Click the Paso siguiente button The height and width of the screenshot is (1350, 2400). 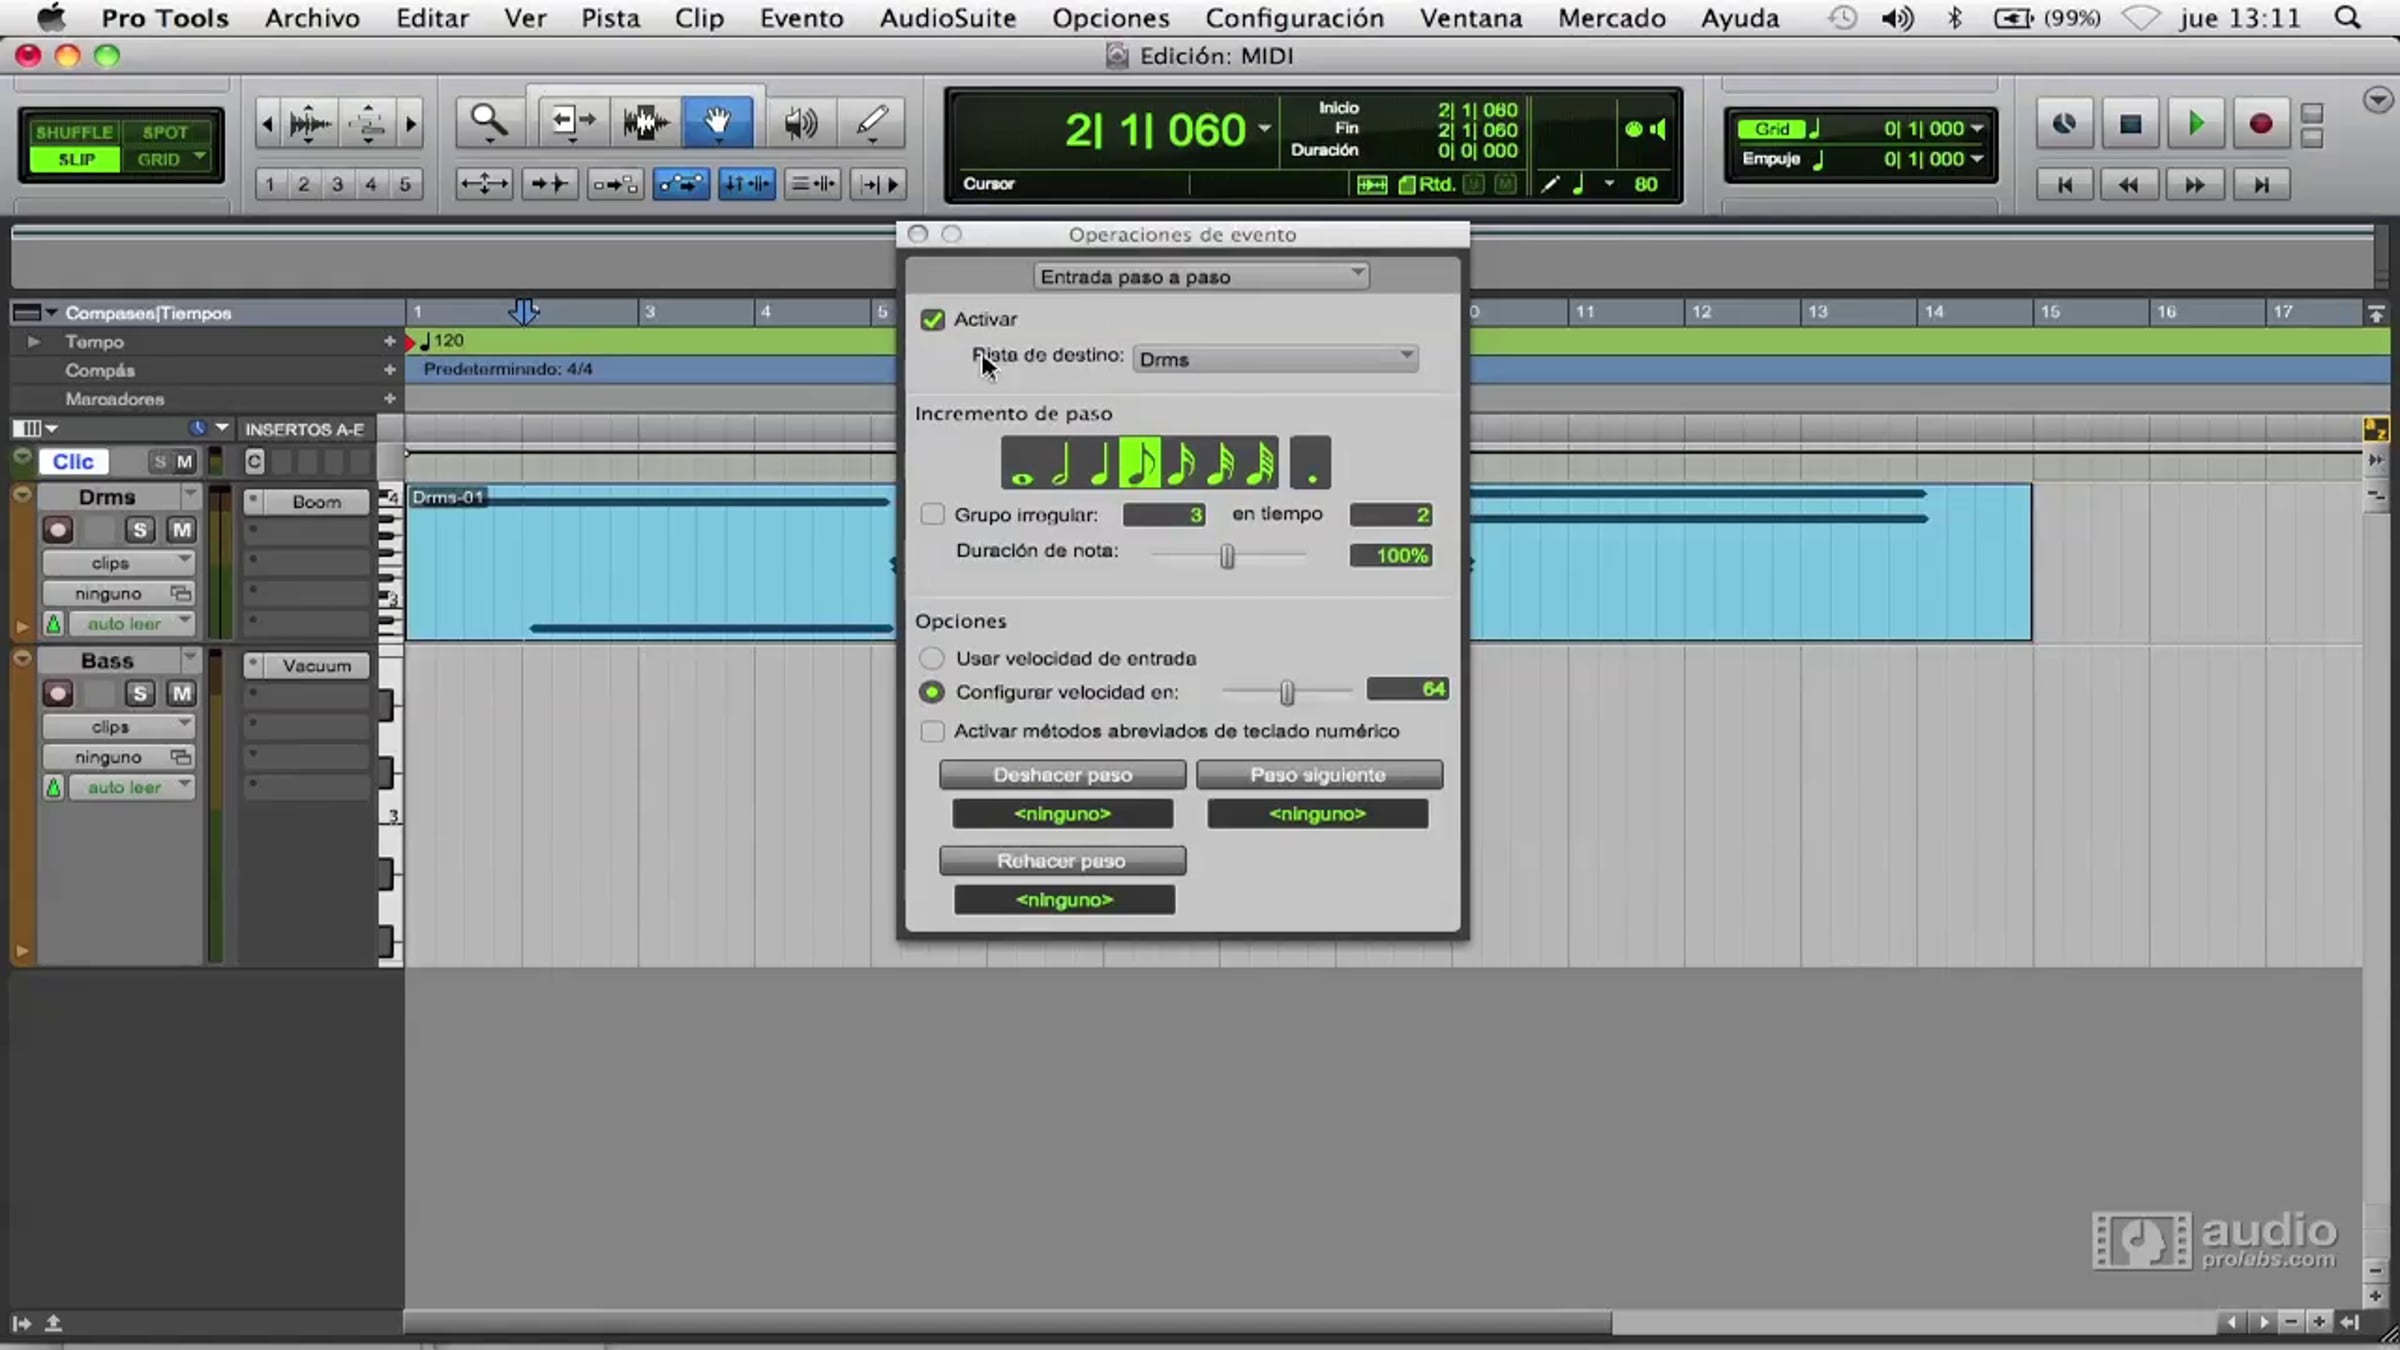1318,775
